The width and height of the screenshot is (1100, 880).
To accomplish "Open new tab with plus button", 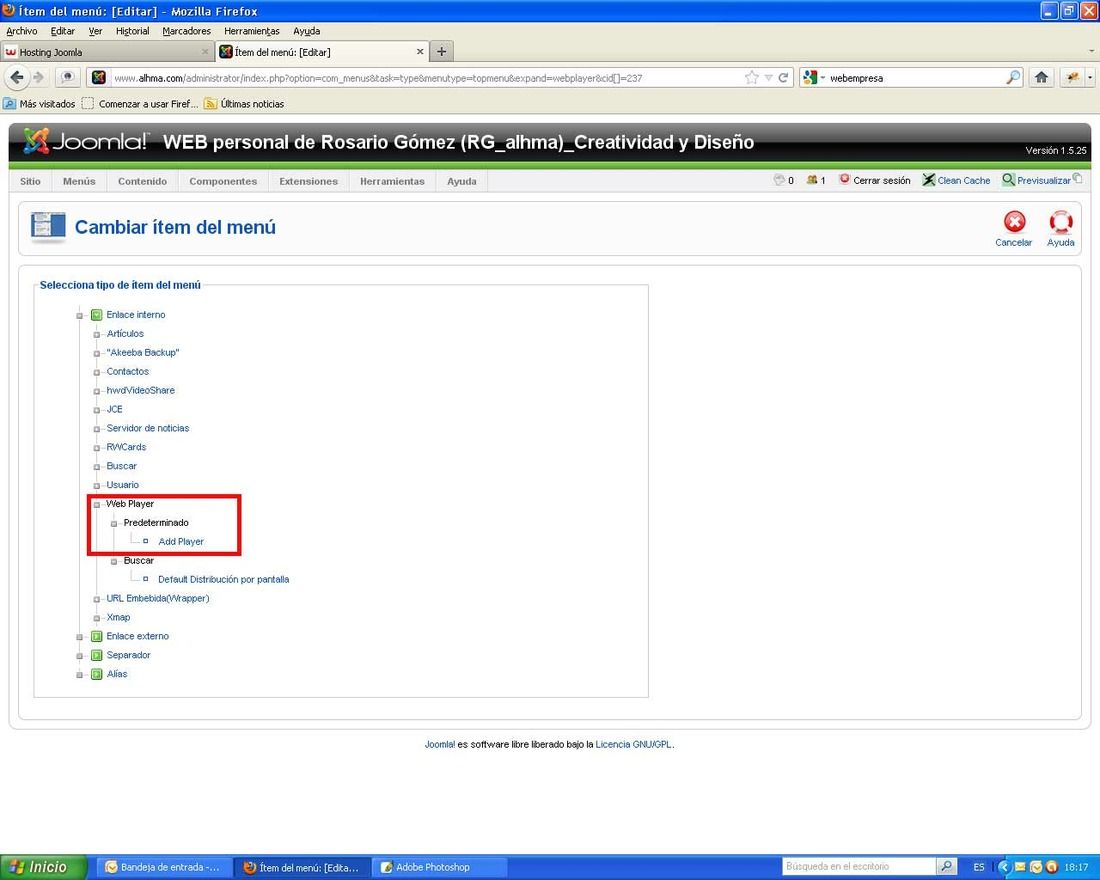I will [441, 51].
